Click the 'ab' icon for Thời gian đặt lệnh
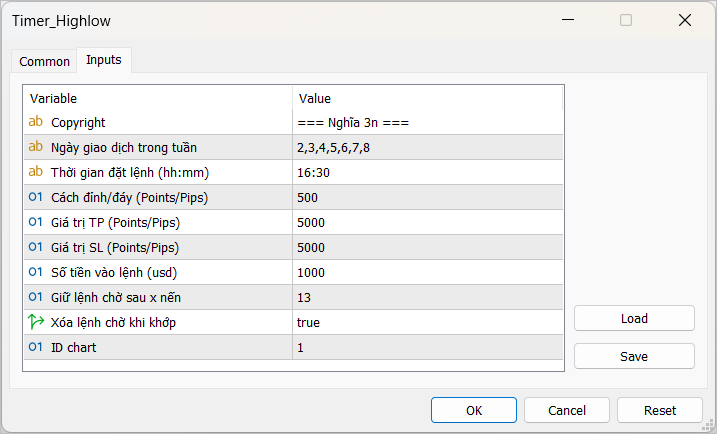The image size is (717, 434). [36, 172]
